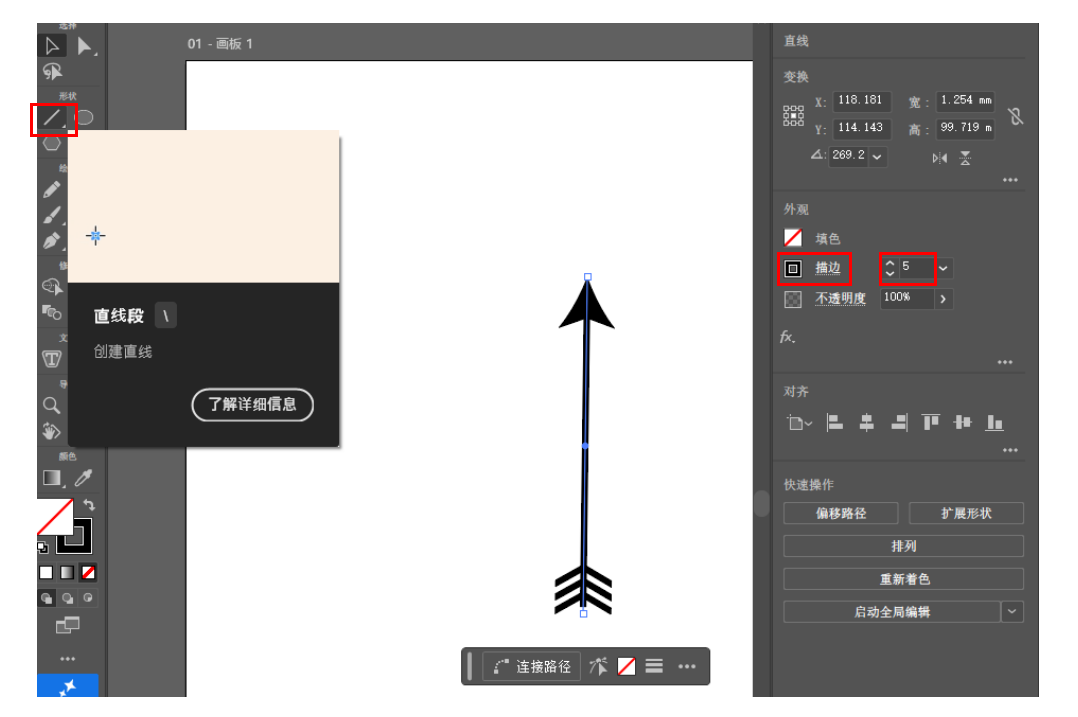Click the 扩展形状 quick action
The height and width of the screenshot is (717, 1078).
pyautogui.click(x=966, y=513)
